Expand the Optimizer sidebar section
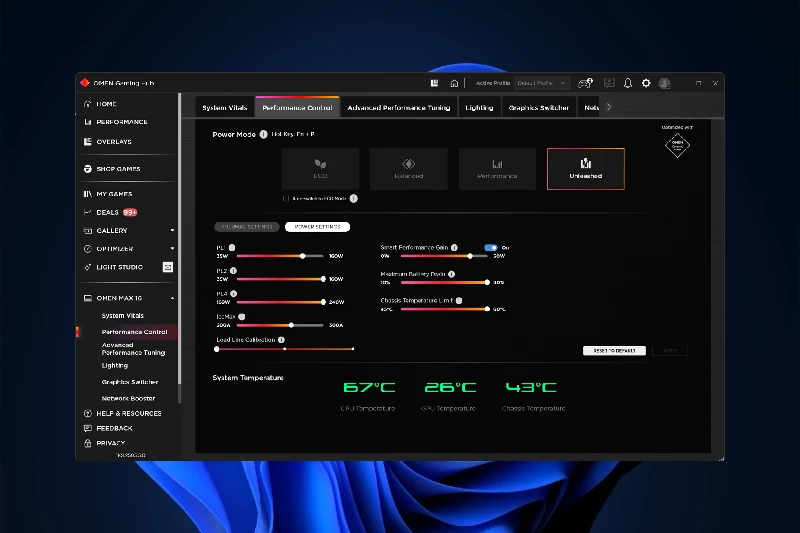The image size is (800, 533). click(x=172, y=249)
